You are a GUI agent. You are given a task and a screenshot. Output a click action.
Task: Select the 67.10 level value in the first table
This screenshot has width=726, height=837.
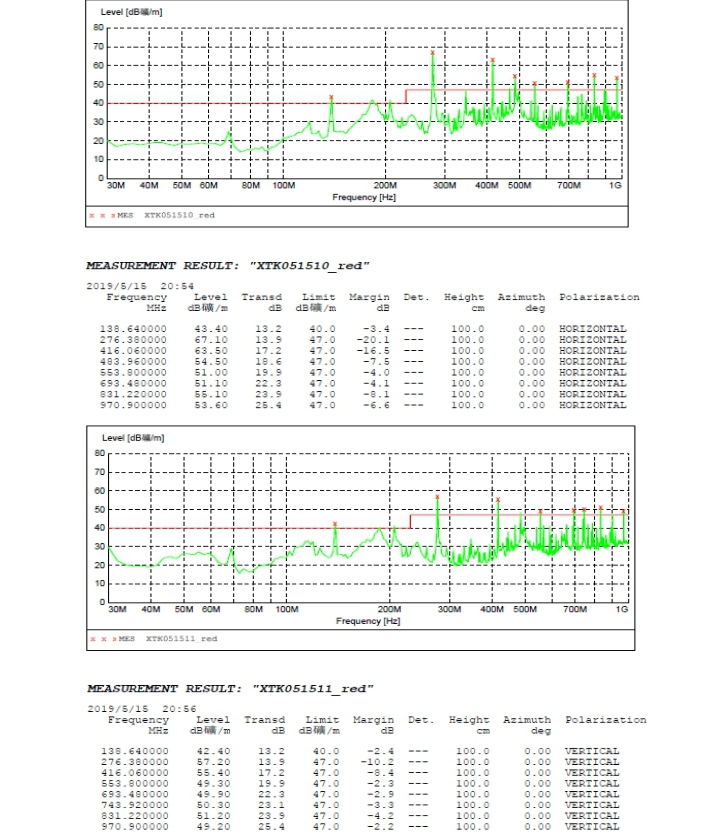point(210,340)
